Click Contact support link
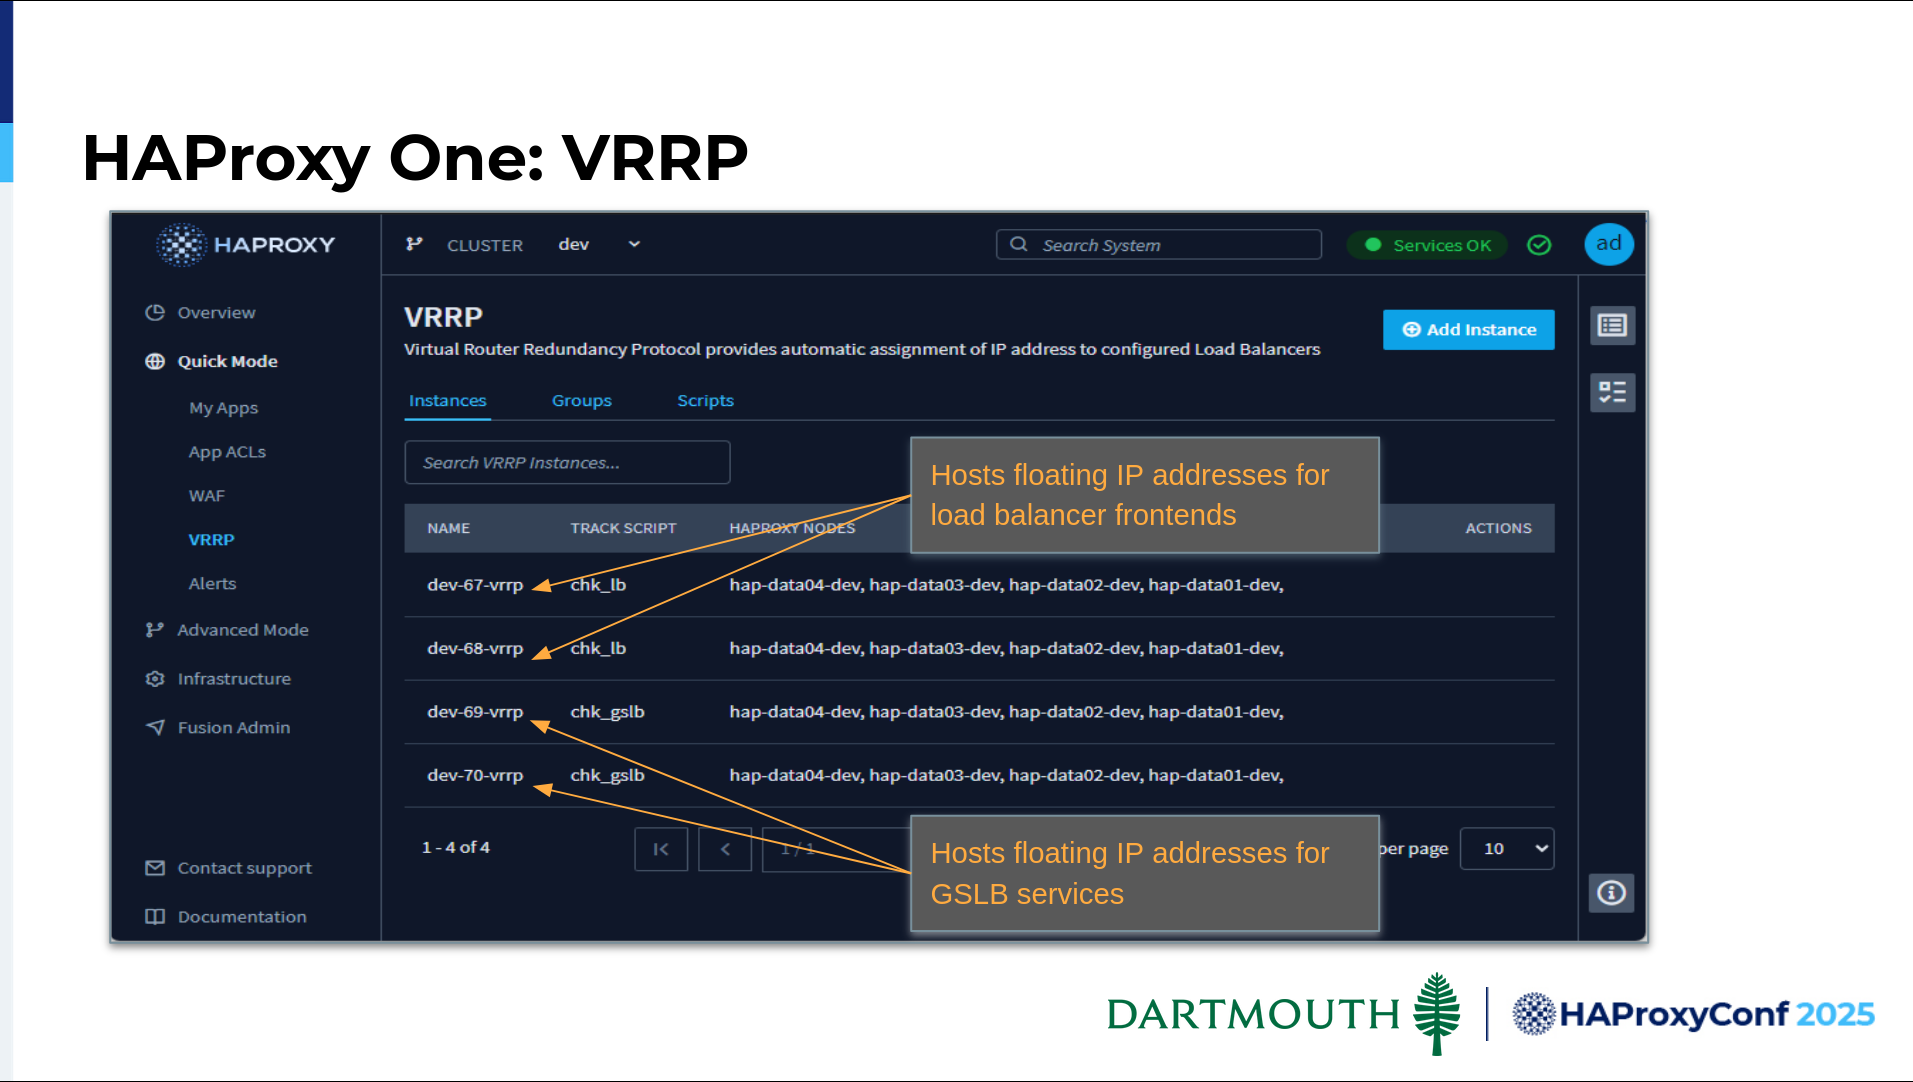Screen dimensions: 1913x1082 coord(244,868)
